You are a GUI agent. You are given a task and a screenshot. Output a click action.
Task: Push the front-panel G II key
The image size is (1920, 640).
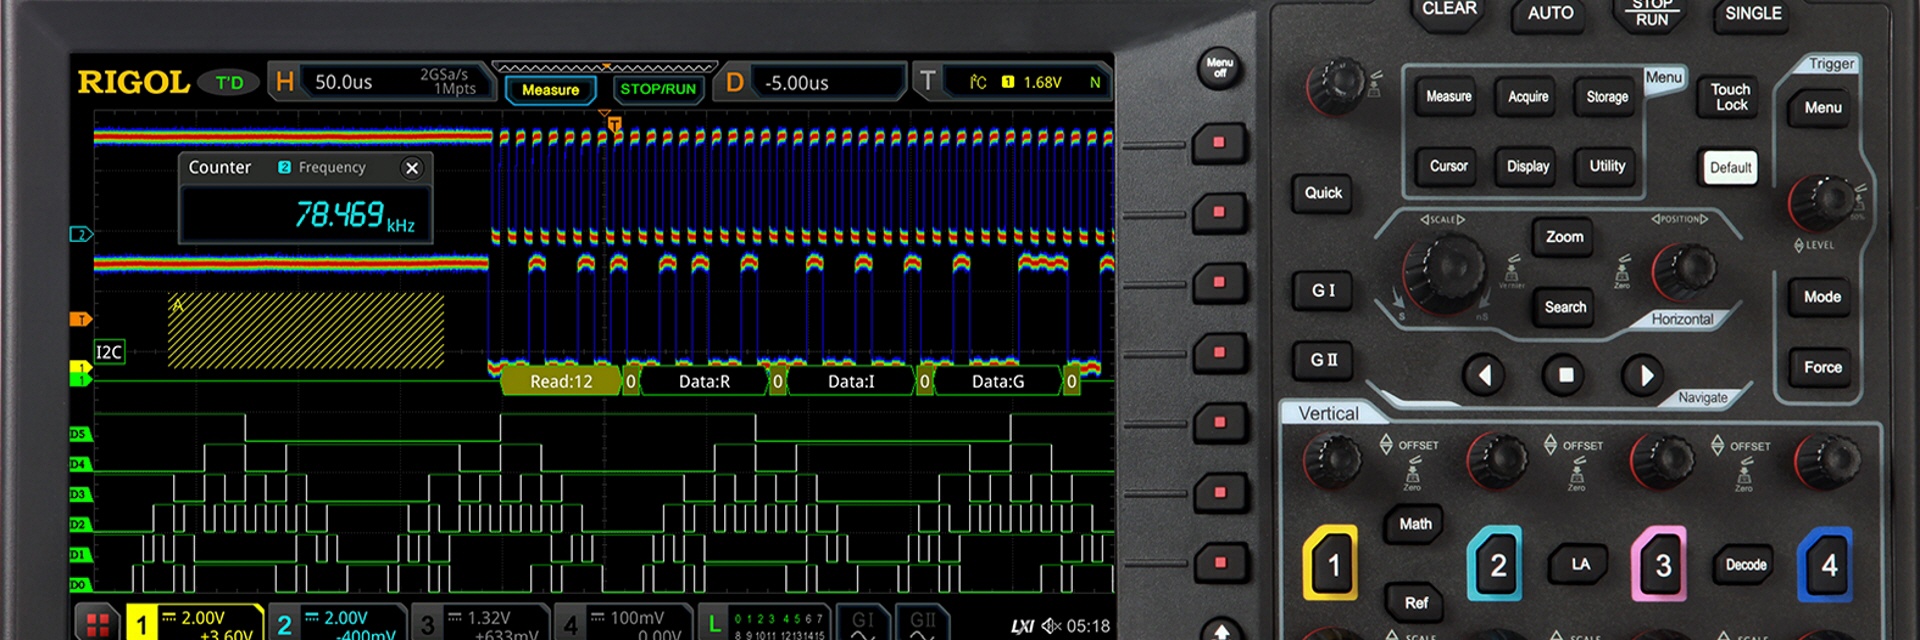(x=1323, y=360)
